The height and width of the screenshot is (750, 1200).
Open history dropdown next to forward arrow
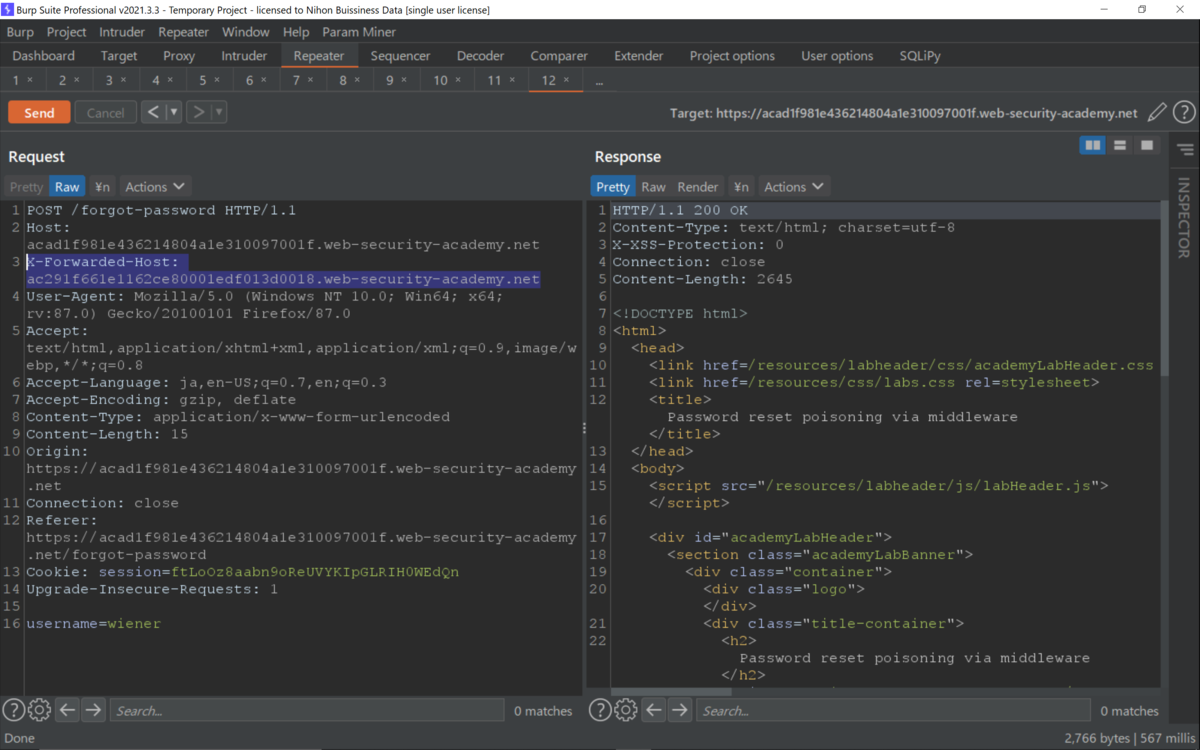219,112
